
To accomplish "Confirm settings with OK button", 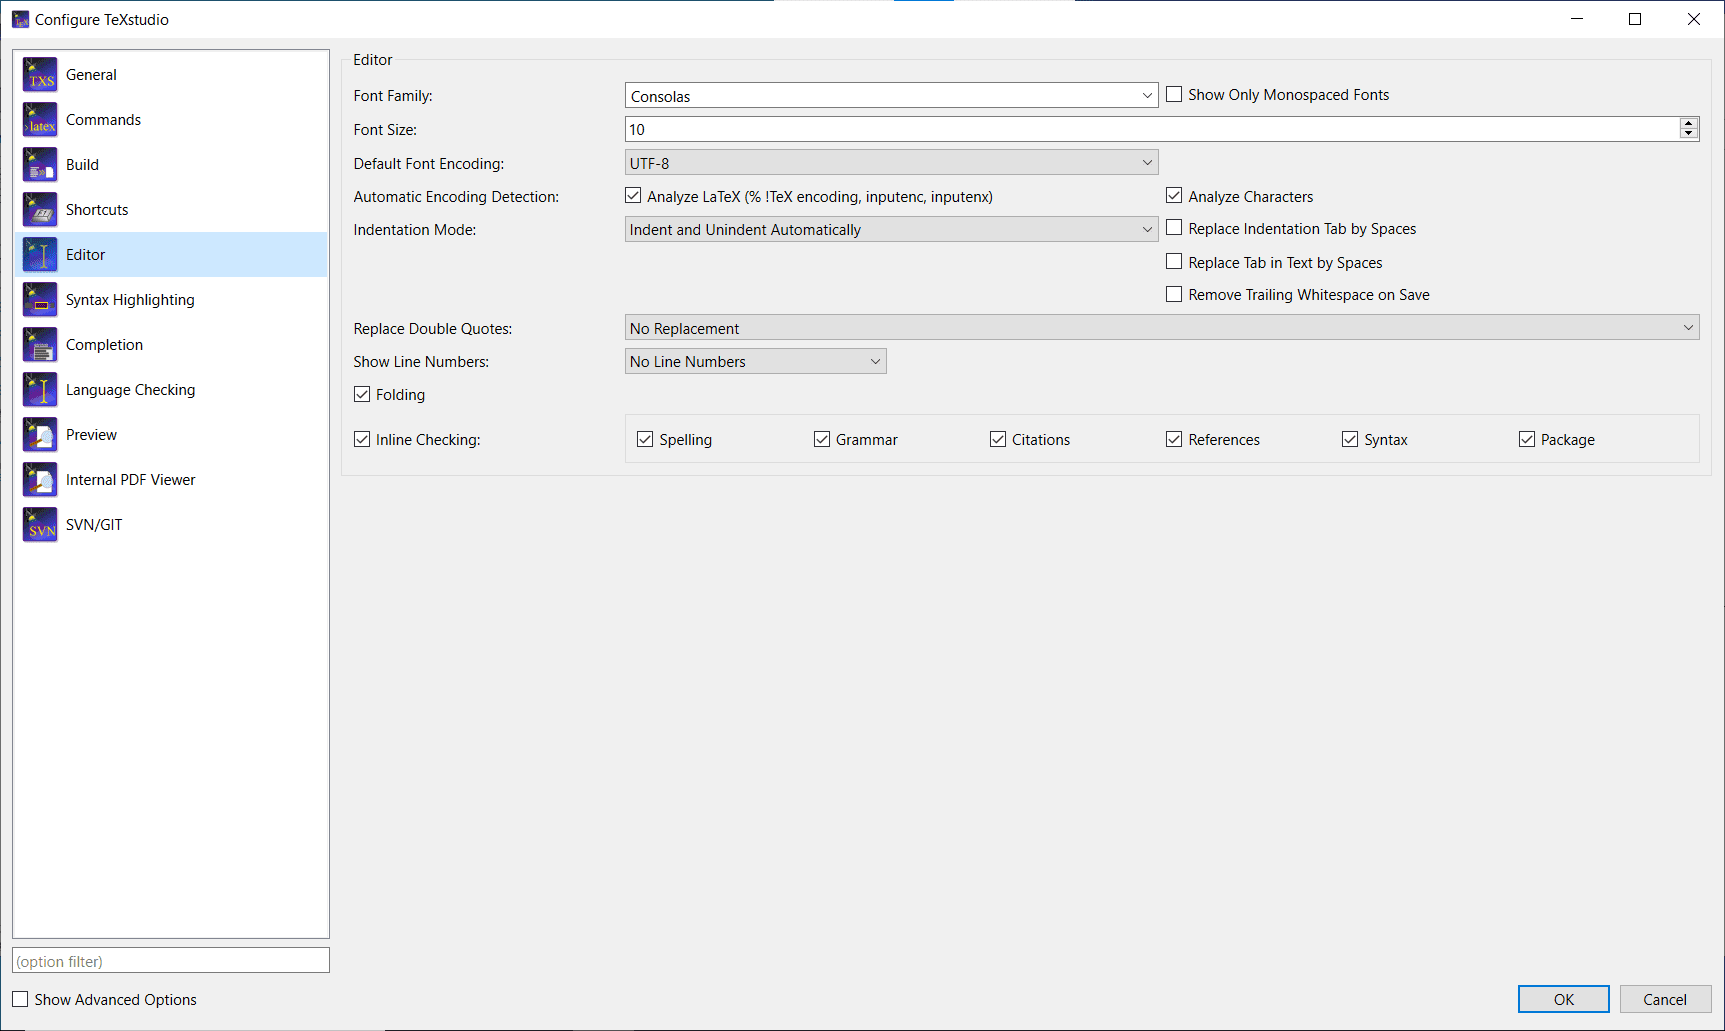I will [1563, 999].
